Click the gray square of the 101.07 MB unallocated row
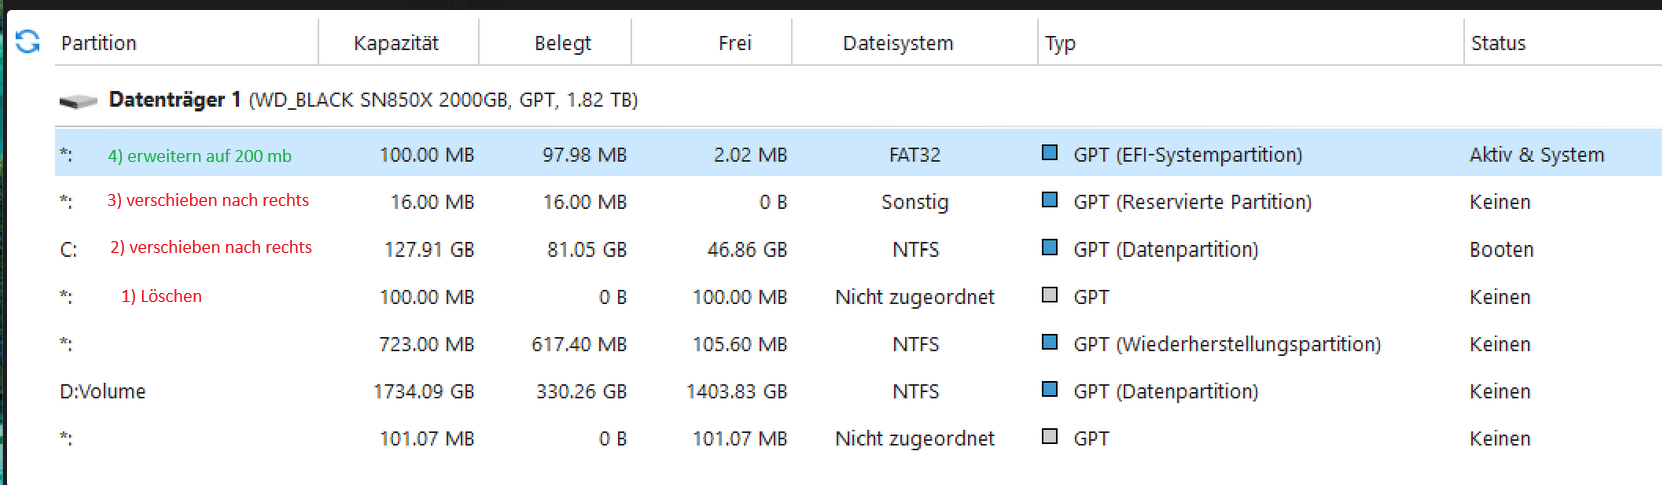Screen dimensions: 1662x485 (1049, 436)
